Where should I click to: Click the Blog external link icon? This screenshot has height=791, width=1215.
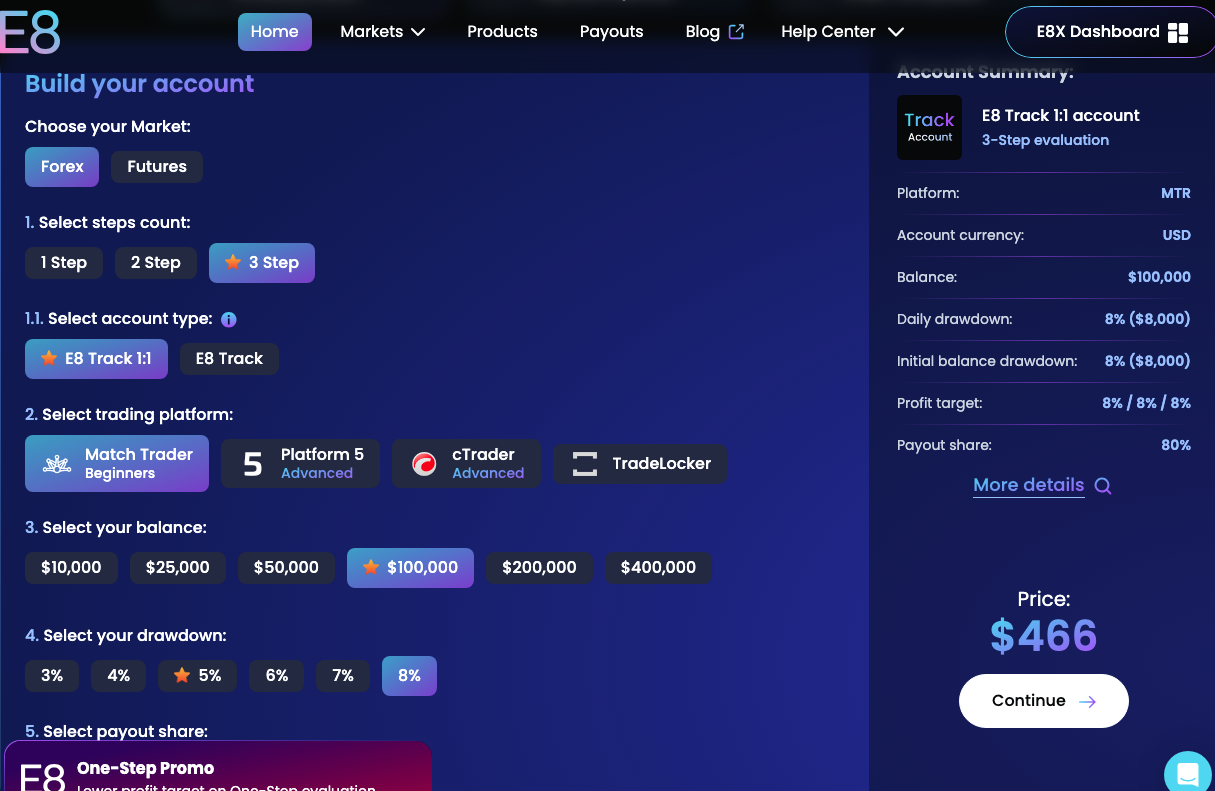(x=737, y=31)
